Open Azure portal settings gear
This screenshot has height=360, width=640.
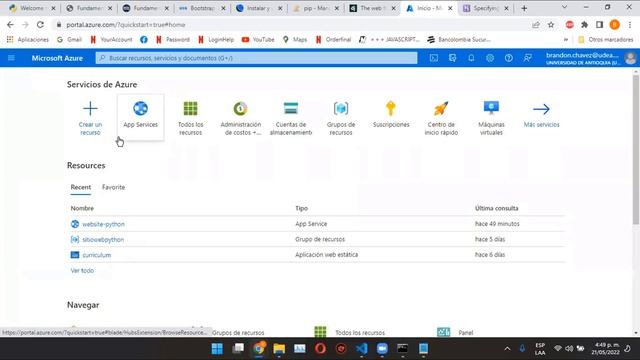pos(490,58)
